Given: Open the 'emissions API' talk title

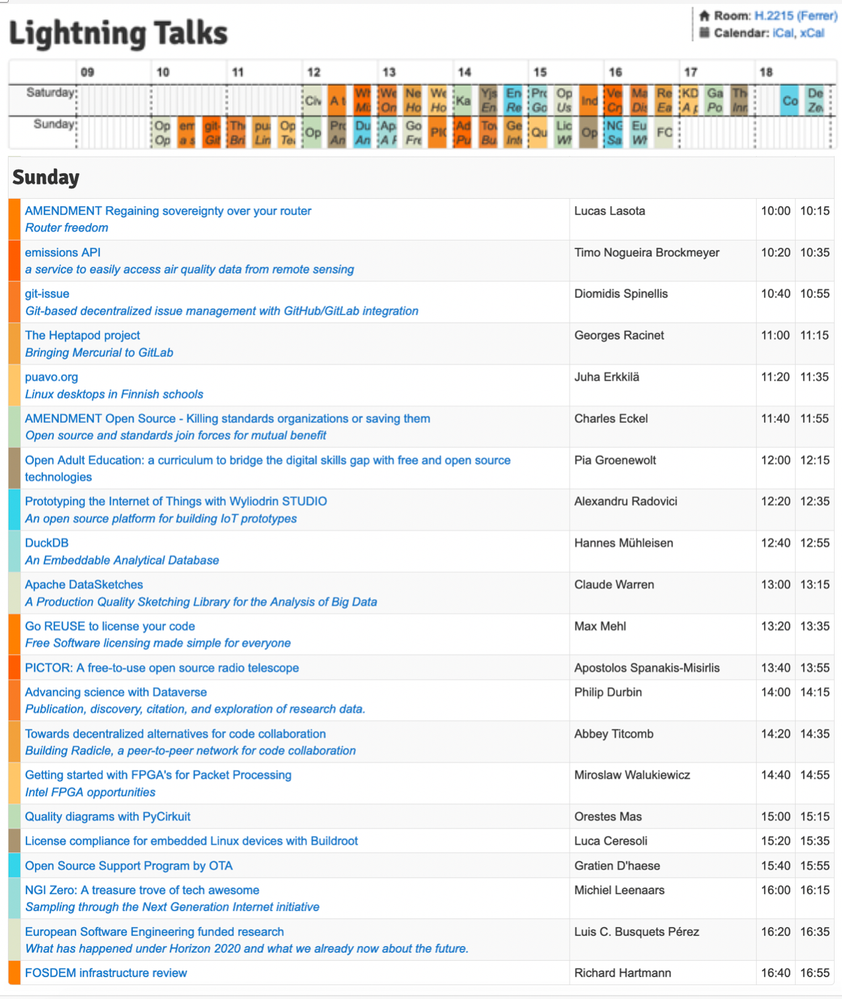Looking at the screenshot, I should pos(62,252).
